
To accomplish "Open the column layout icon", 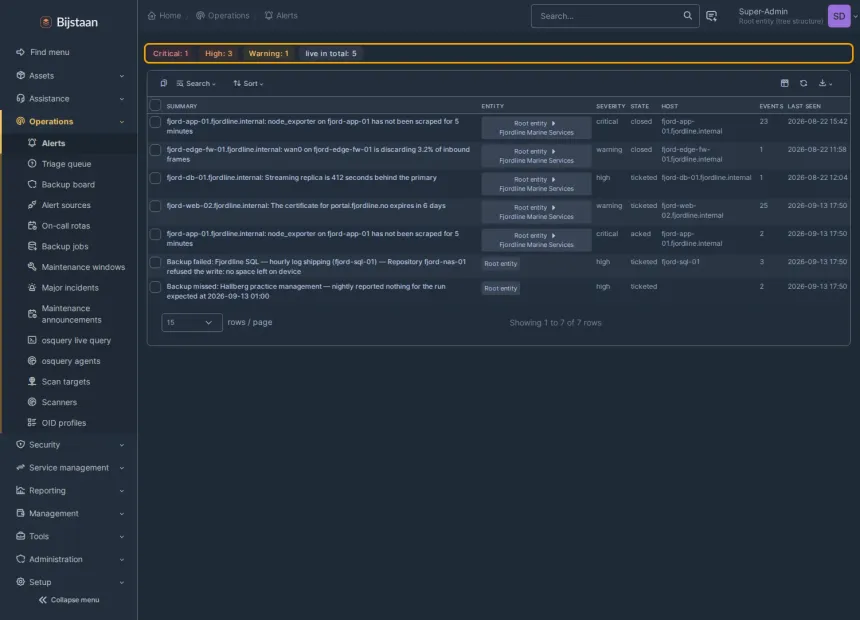I will click(x=784, y=83).
